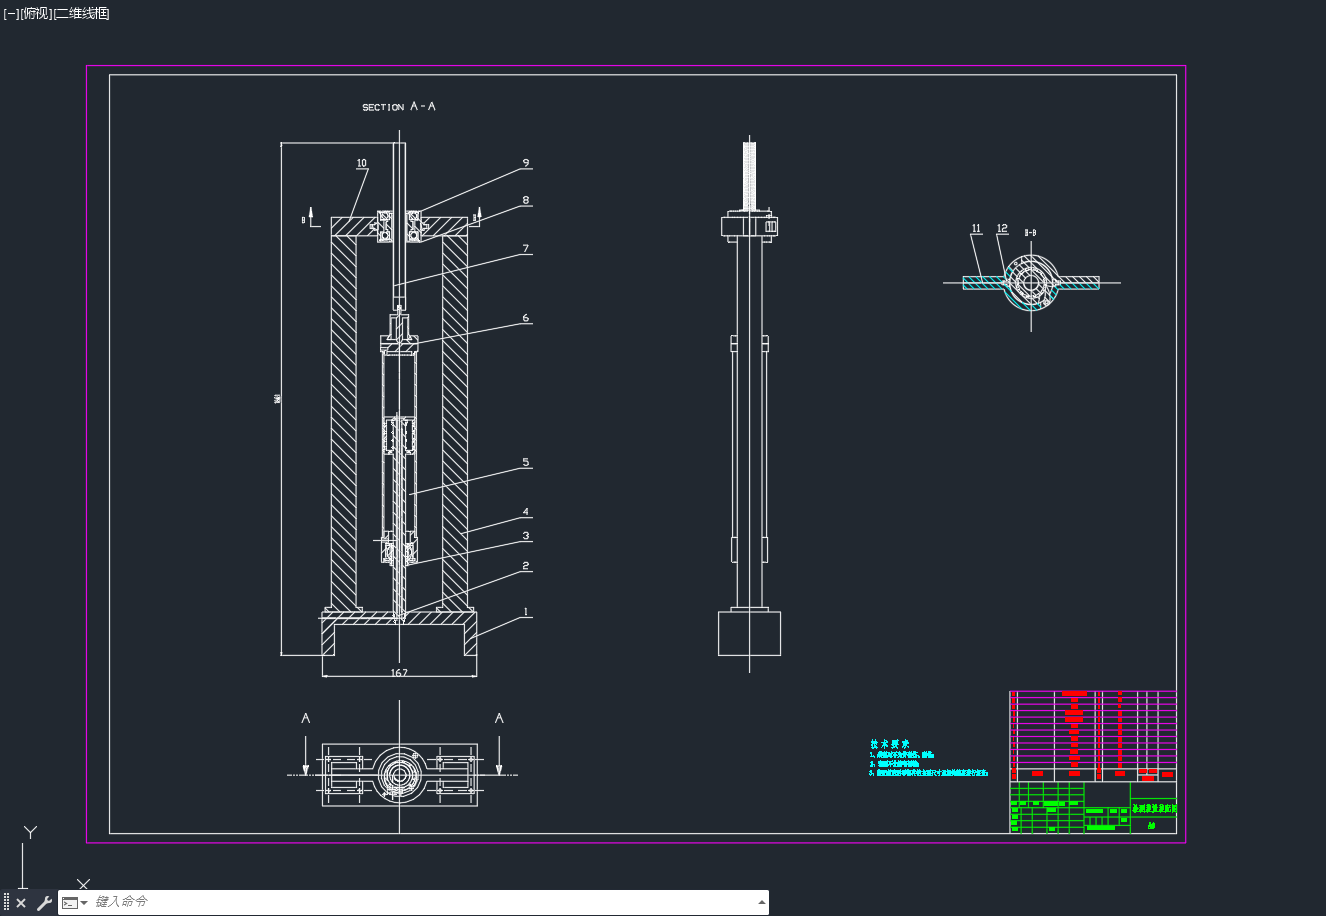Select part callout number 5
The image size is (1326, 916).
coord(526,462)
